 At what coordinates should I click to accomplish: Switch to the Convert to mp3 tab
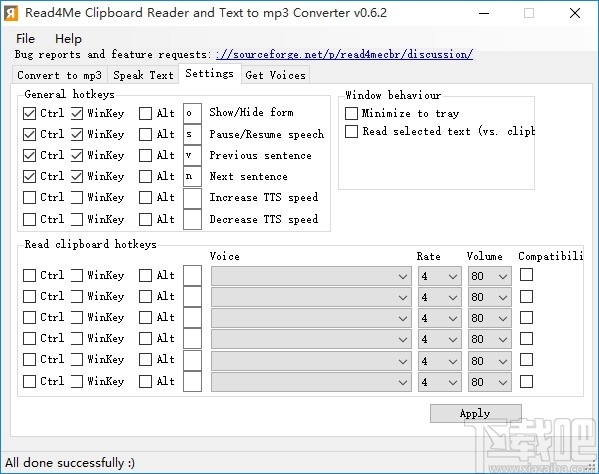(60, 75)
